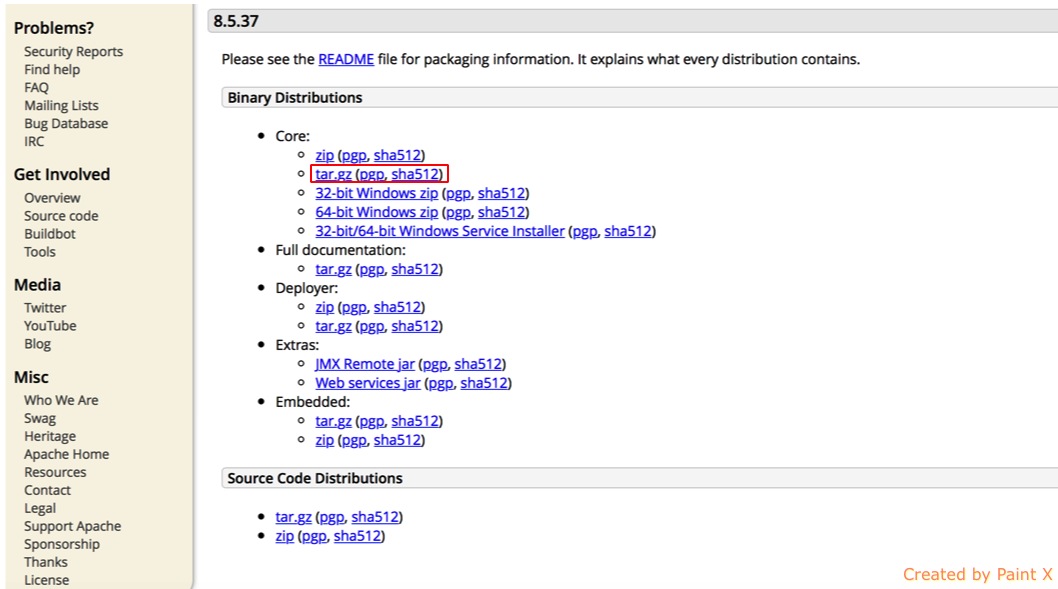Open License sidebar link
Screen dimensions: 1058x589
click(47, 580)
